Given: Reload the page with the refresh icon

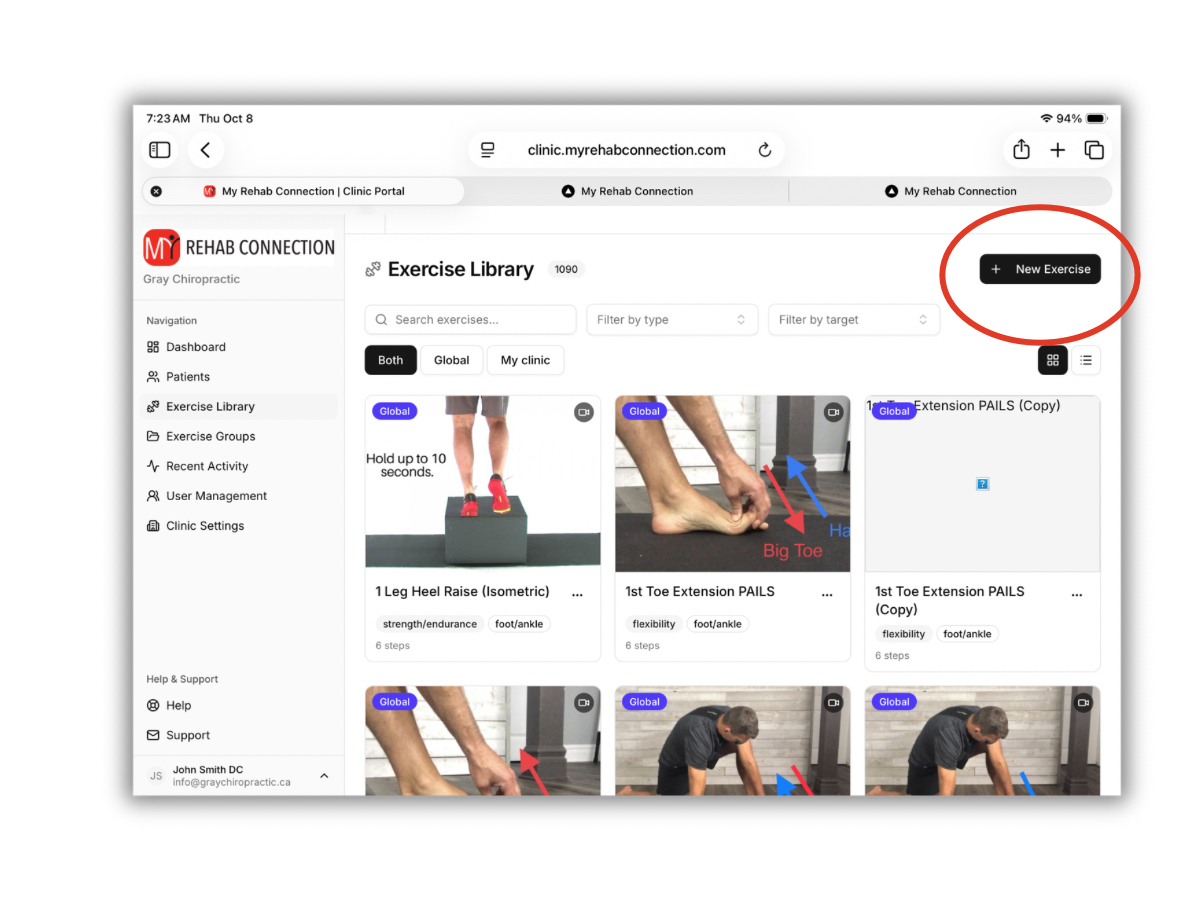Looking at the screenshot, I should point(765,150).
